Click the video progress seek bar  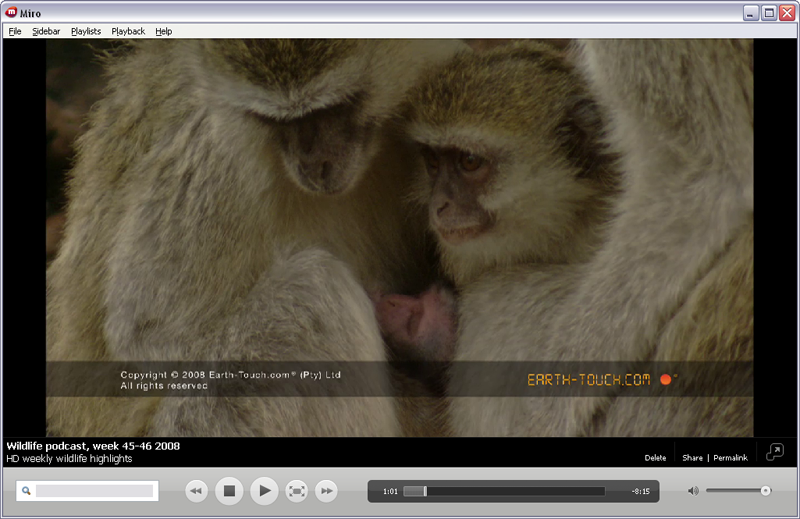(x=505, y=491)
